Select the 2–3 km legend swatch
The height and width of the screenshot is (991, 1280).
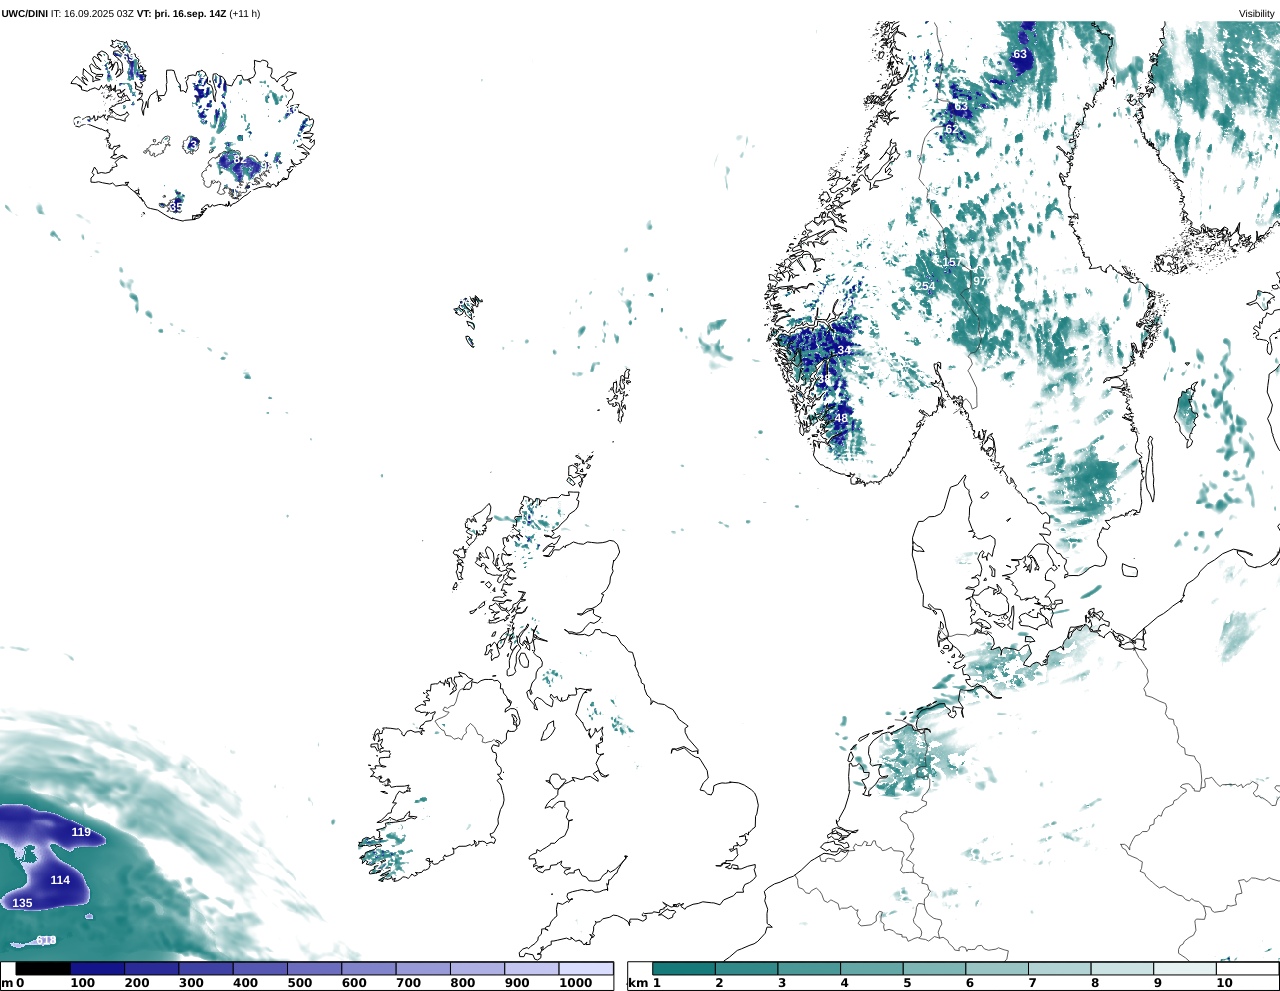[746, 968]
